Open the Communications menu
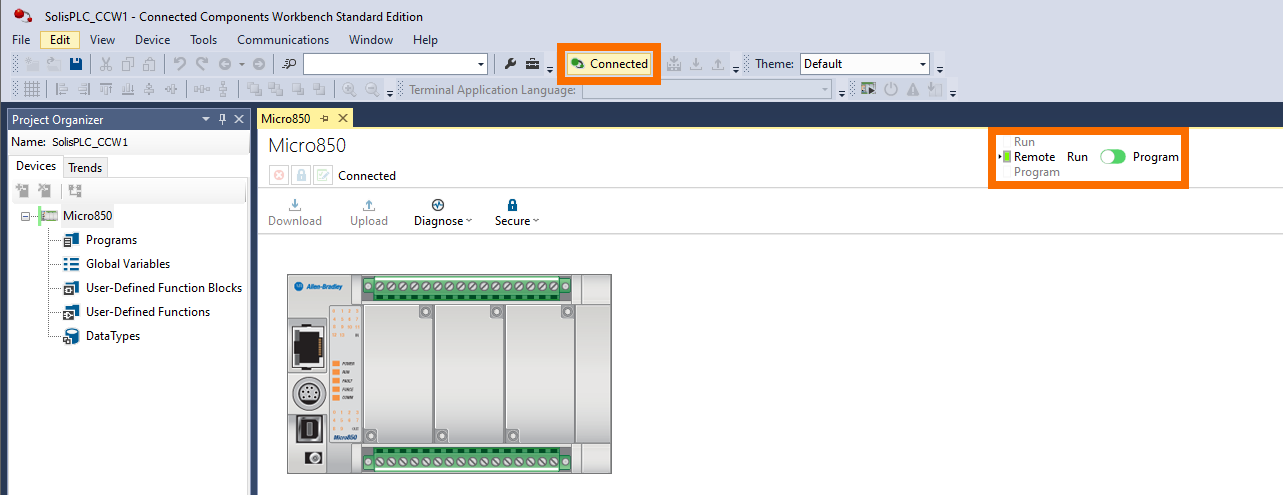This screenshot has height=495, width=1283. 283,40
